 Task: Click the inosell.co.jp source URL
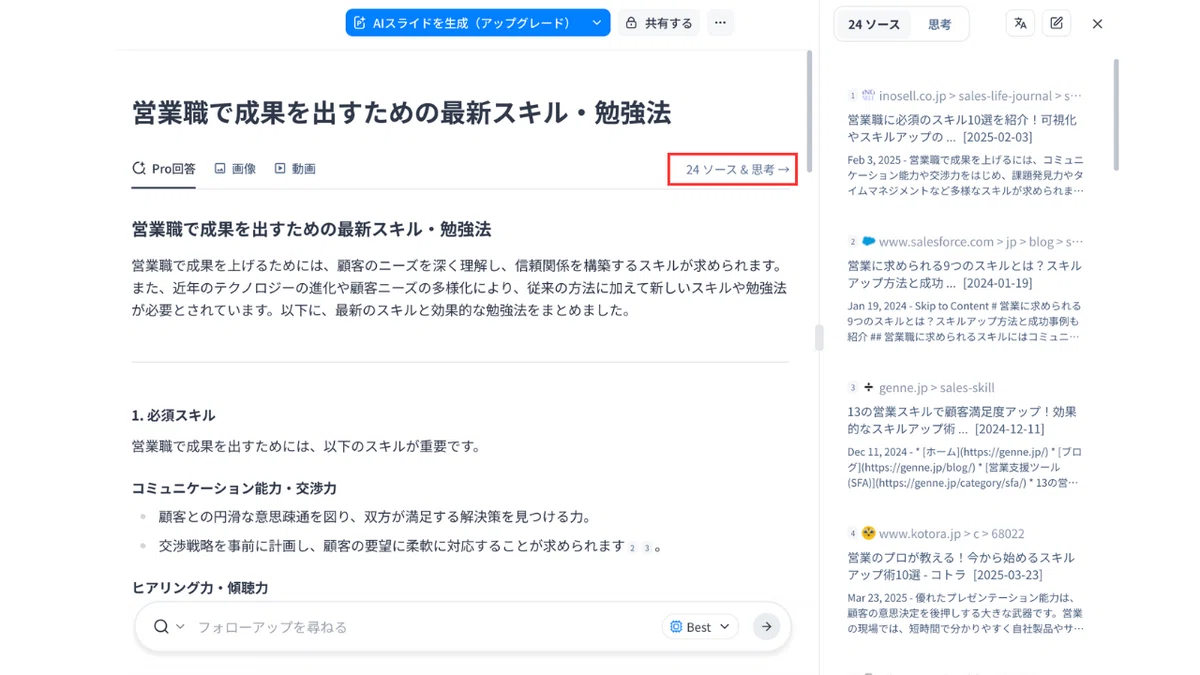[980, 96]
